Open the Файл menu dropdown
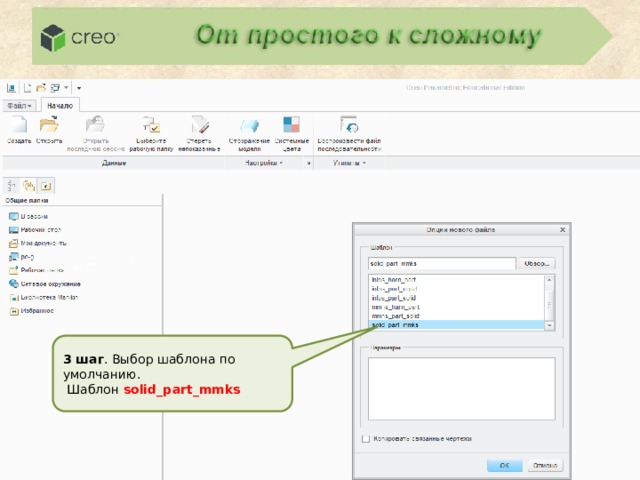This screenshot has height=480, width=640. pyautogui.click(x=19, y=106)
